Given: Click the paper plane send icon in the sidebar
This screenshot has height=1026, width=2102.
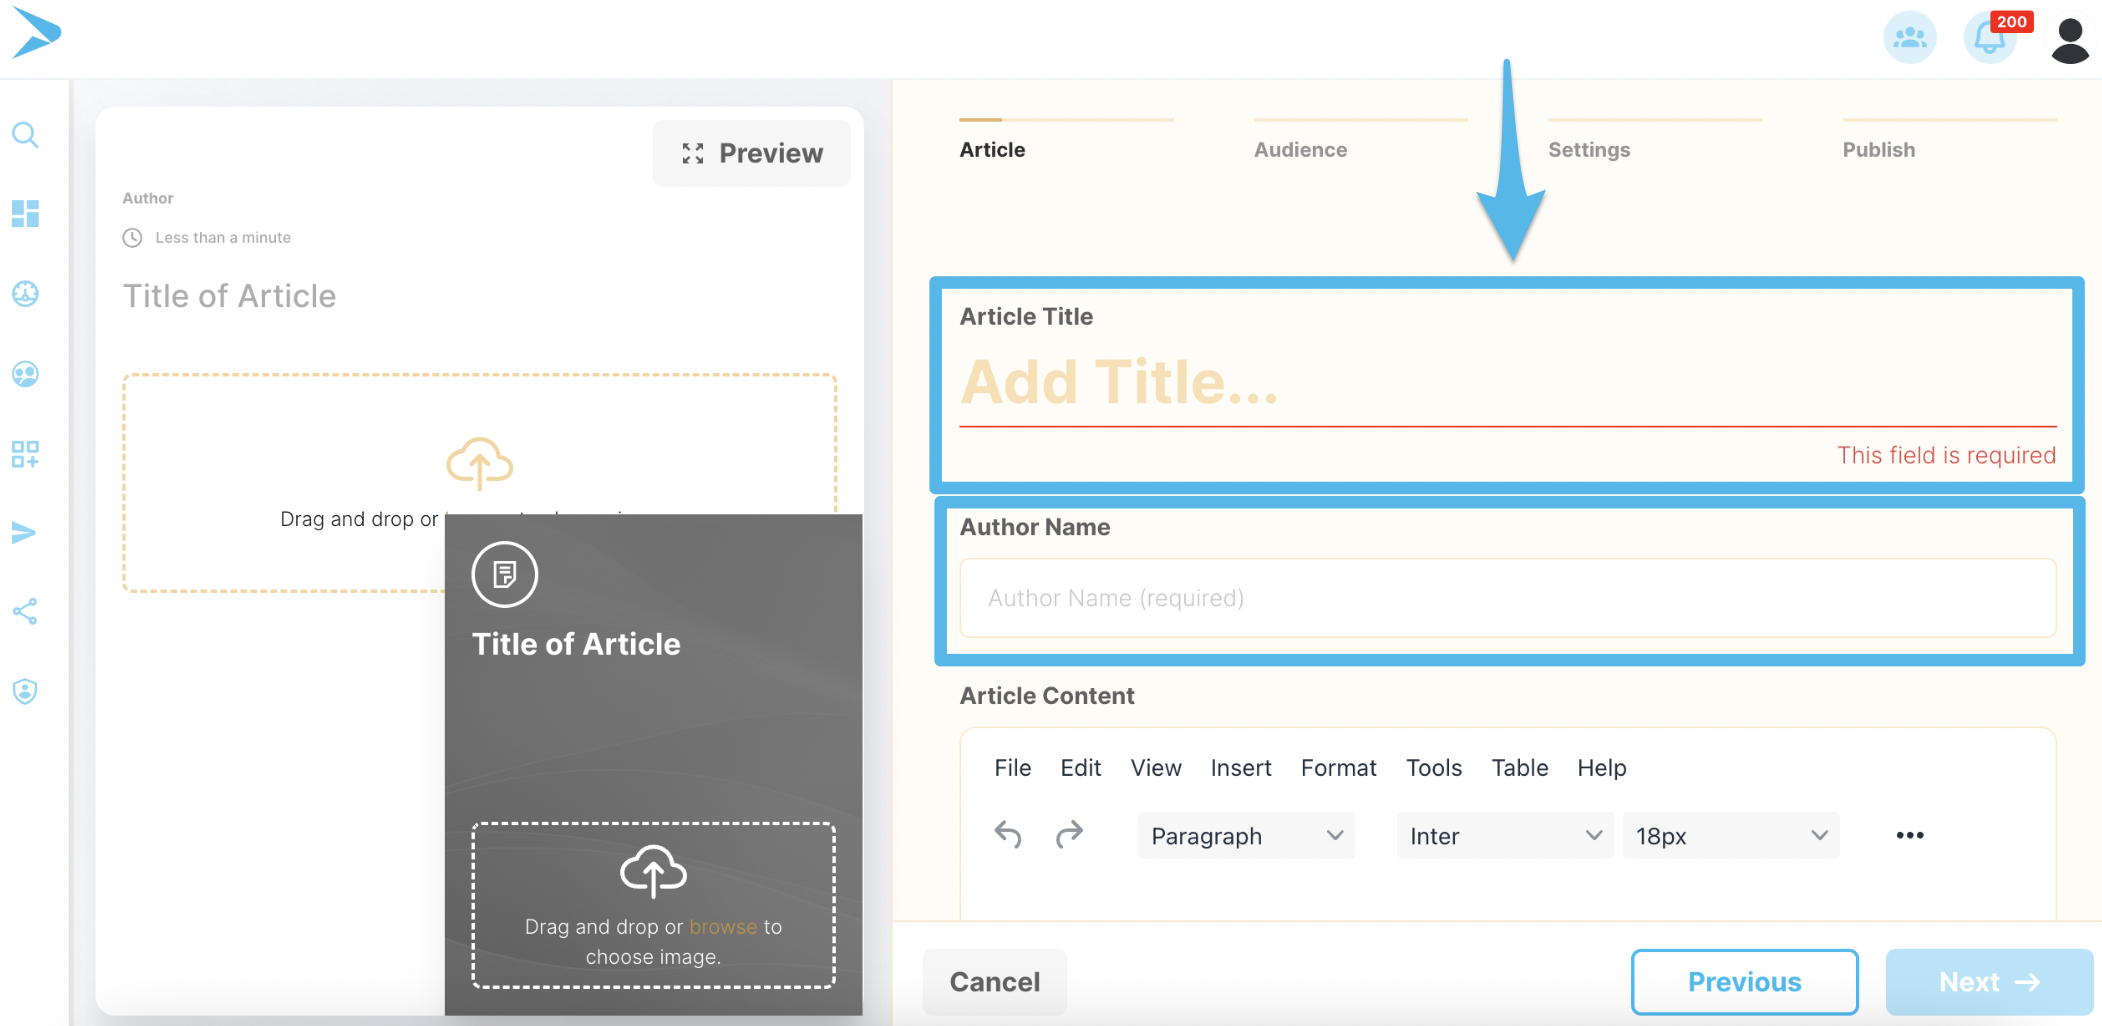Looking at the screenshot, I should tap(24, 533).
